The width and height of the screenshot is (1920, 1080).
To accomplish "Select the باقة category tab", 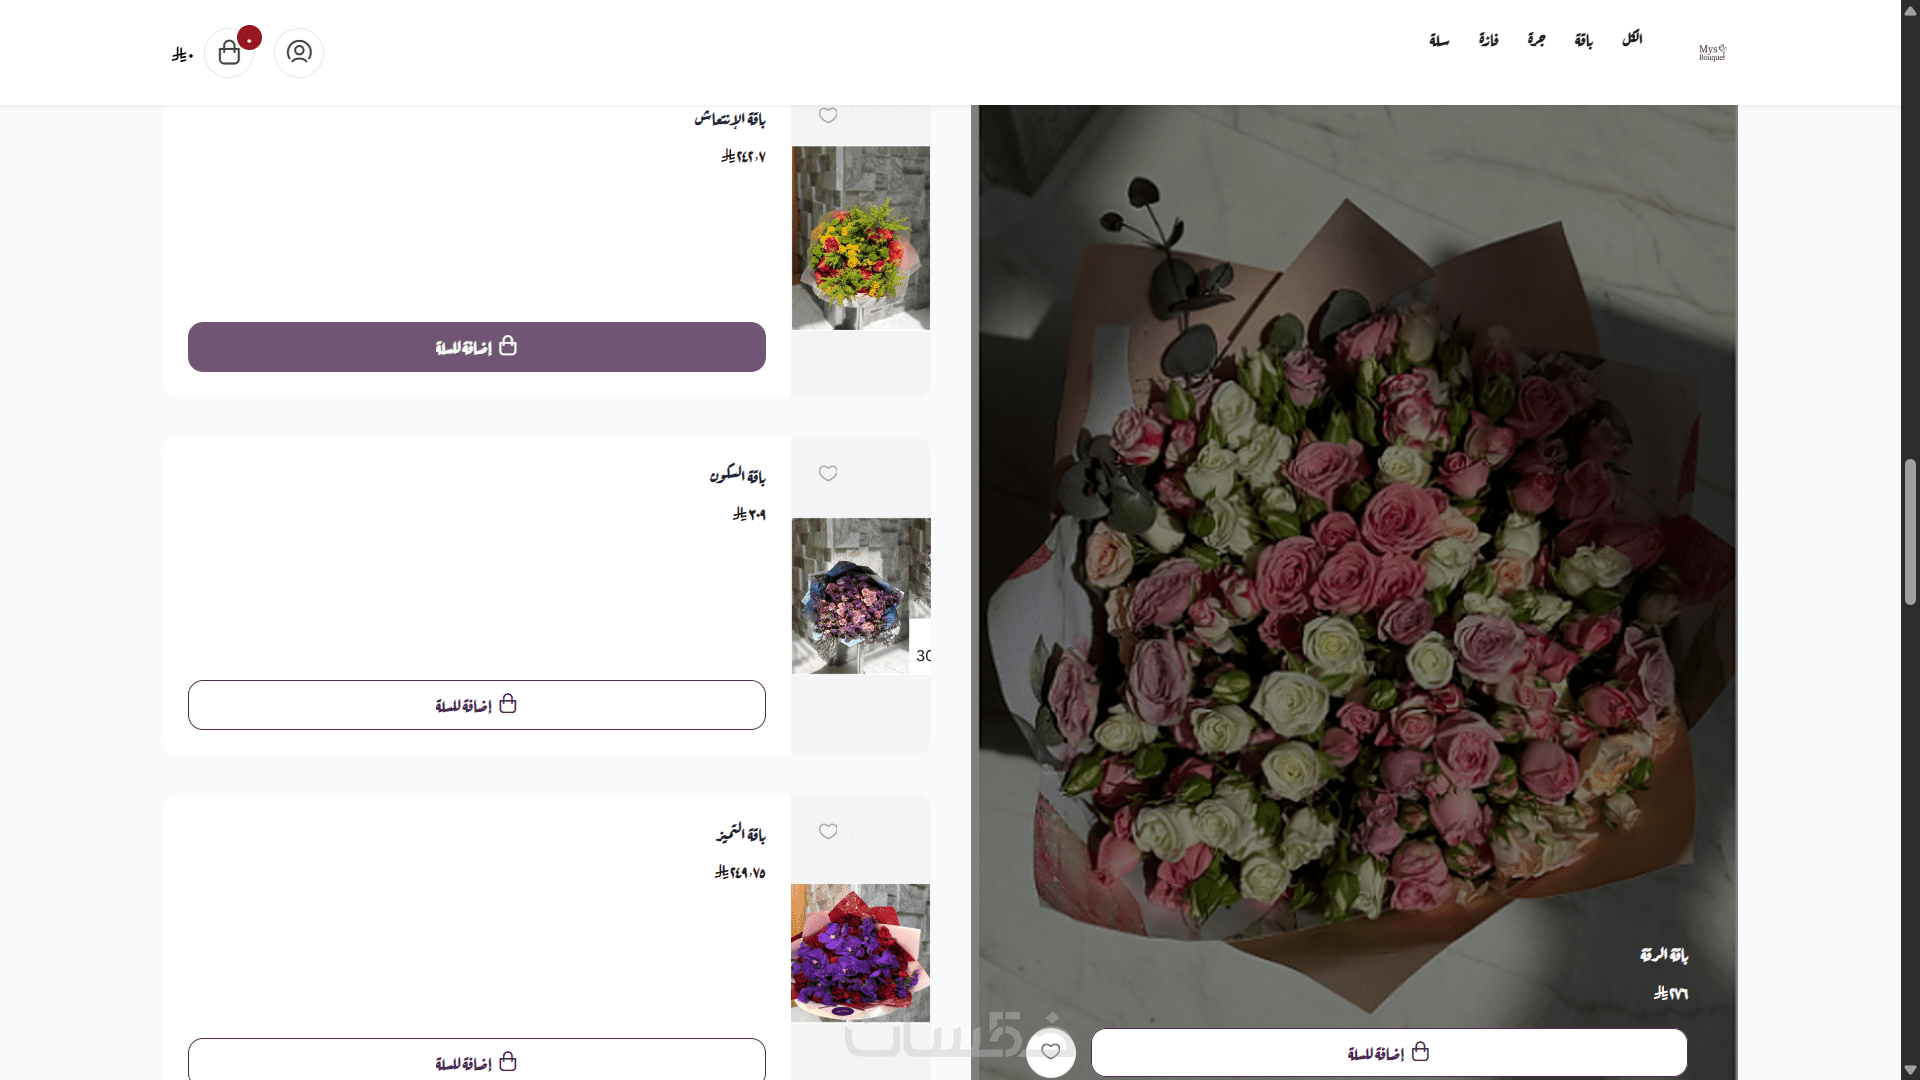I will click(1583, 40).
